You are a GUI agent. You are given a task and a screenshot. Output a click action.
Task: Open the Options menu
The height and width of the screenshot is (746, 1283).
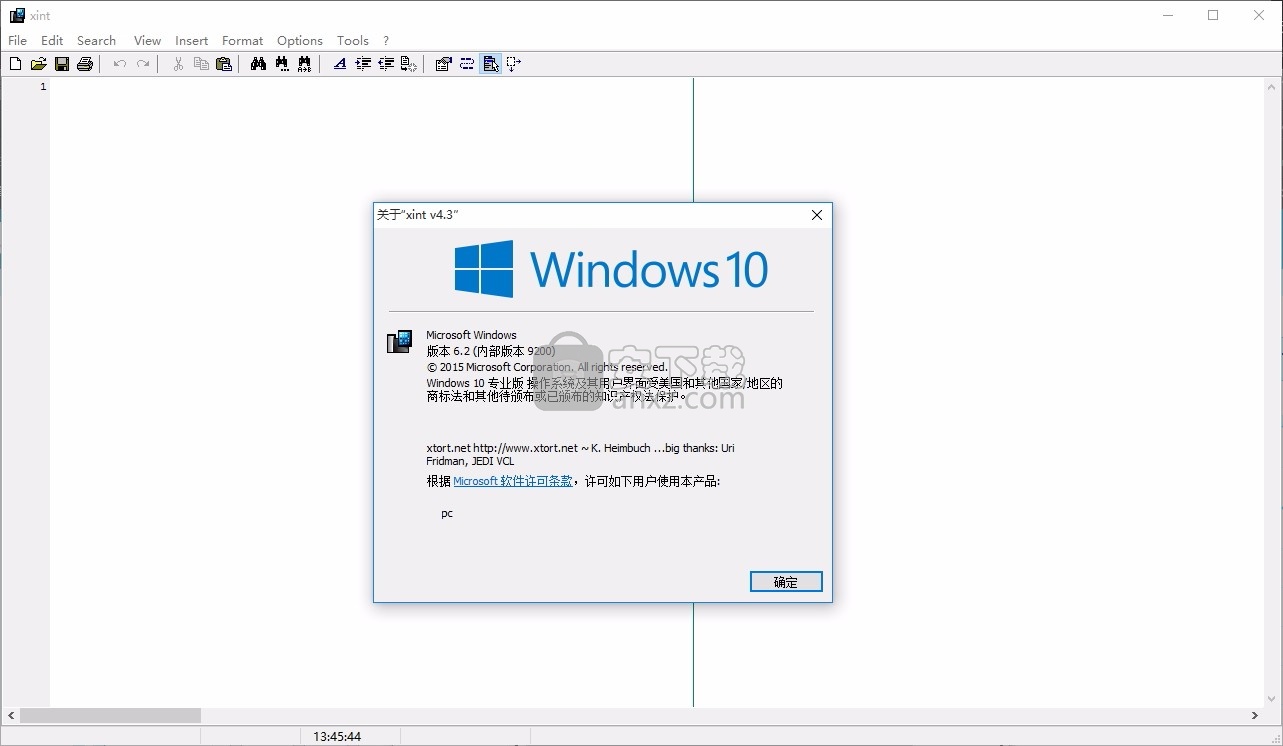[300, 41]
